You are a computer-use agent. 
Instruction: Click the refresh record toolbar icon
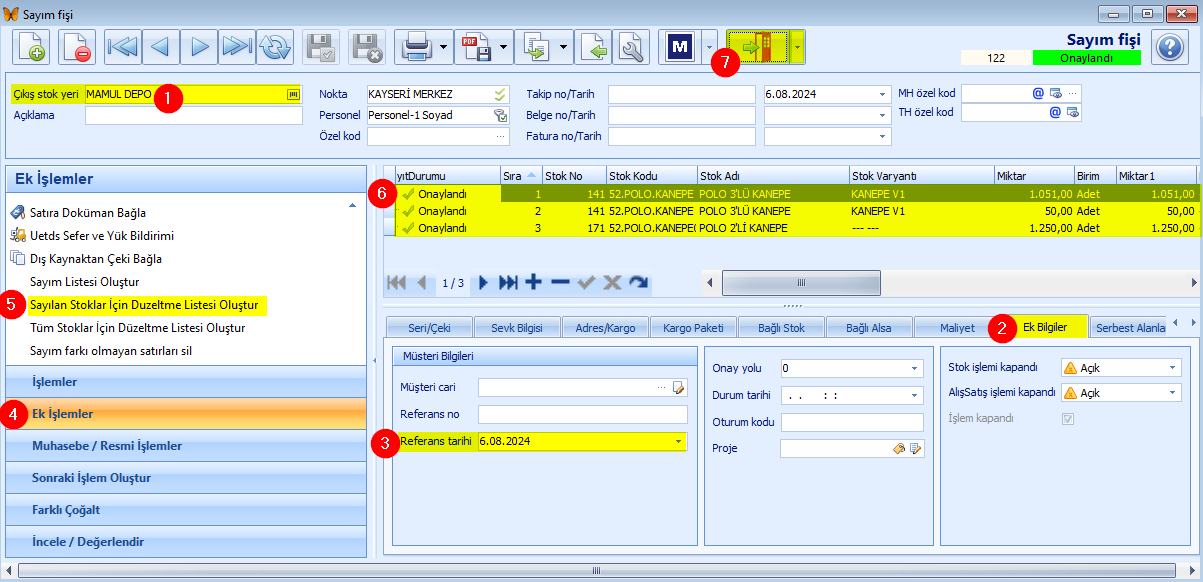click(274, 47)
